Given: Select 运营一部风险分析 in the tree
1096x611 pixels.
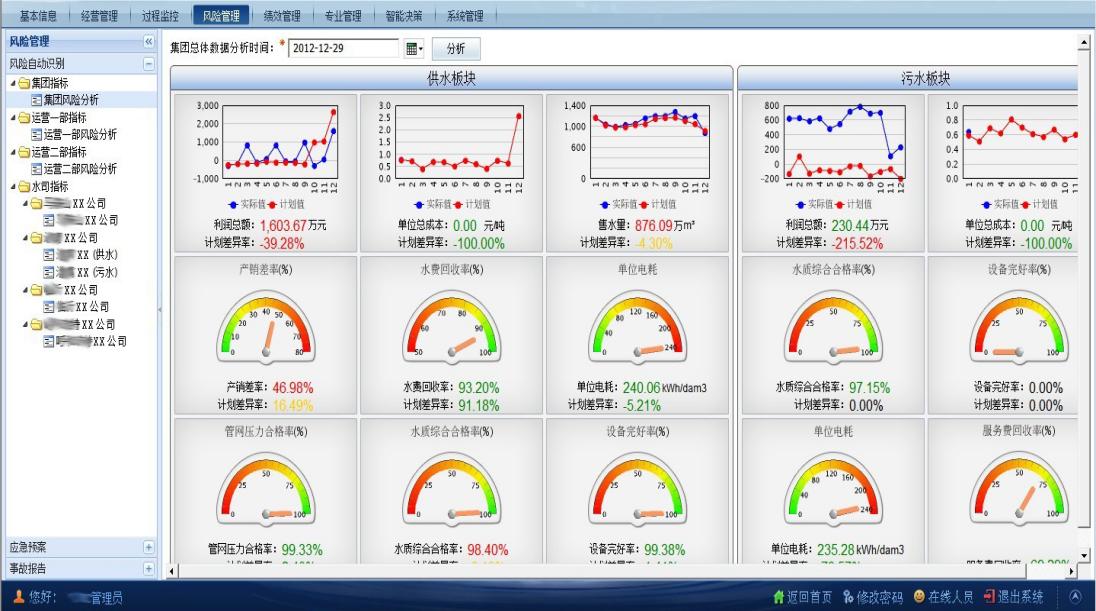Looking at the screenshot, I should [79, 134].
